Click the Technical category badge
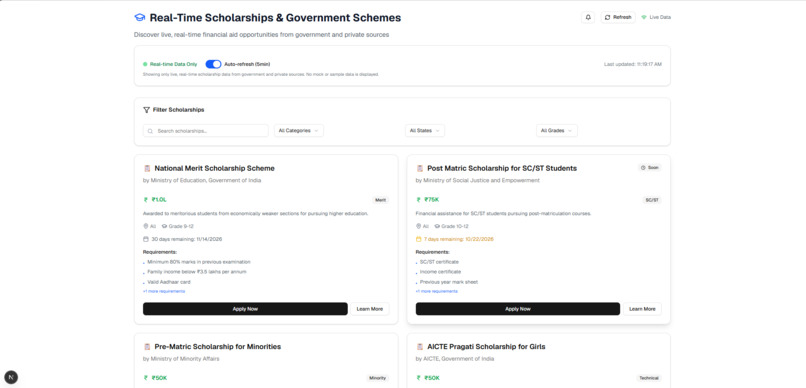The image size is (806, 388). coord(649,378)
